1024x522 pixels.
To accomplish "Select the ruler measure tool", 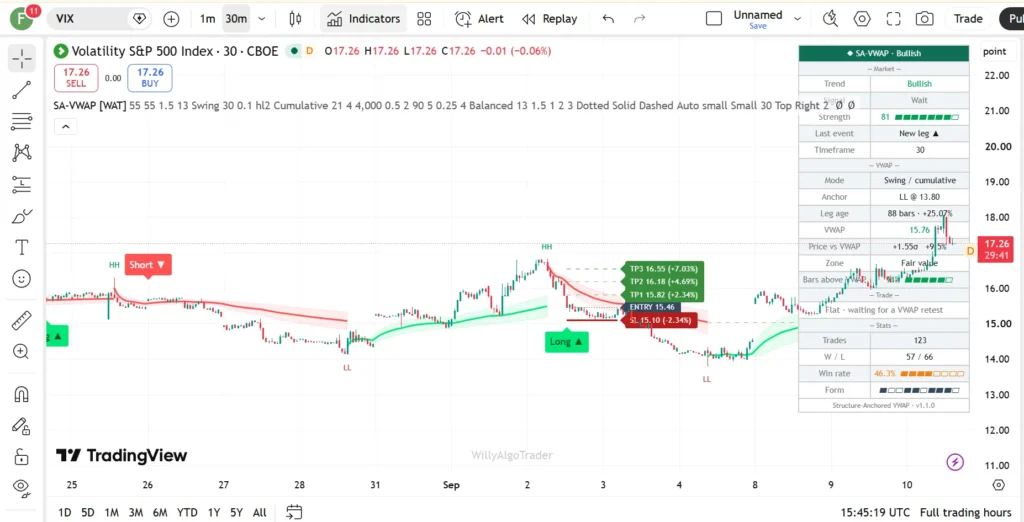I will [x=22, y=320].
